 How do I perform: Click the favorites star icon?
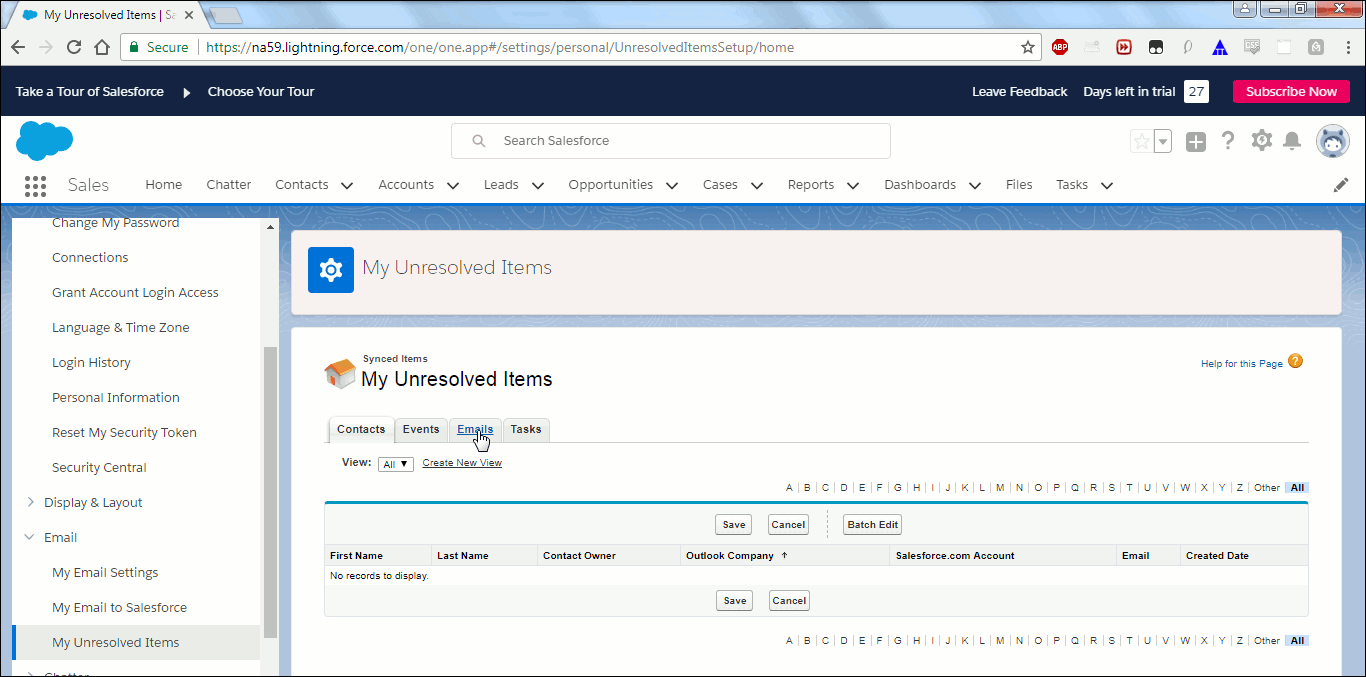coord(1141,141)
